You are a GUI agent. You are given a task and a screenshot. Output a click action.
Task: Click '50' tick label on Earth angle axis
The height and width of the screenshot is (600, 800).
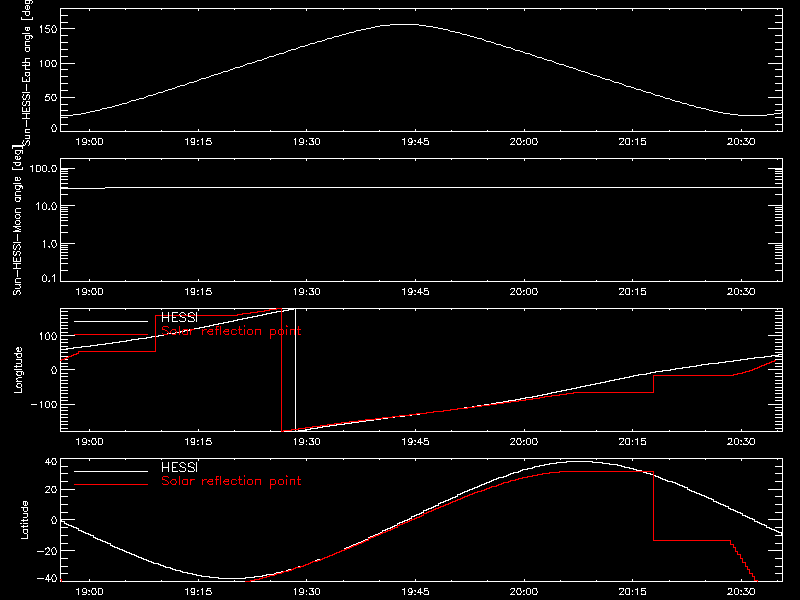52,97
